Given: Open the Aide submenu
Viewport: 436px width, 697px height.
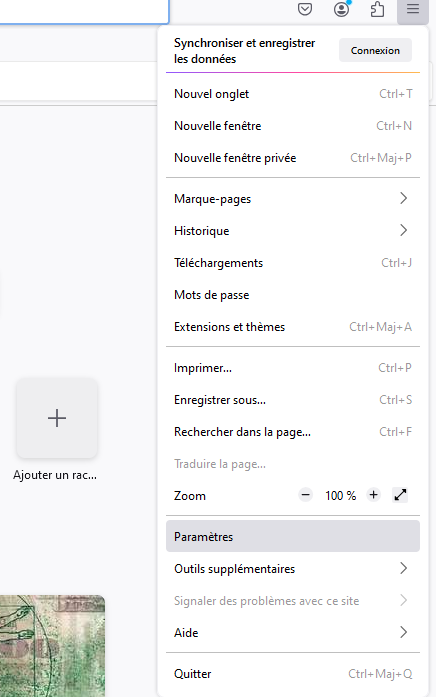Looking at the screenshot, I should coord(292,633).
